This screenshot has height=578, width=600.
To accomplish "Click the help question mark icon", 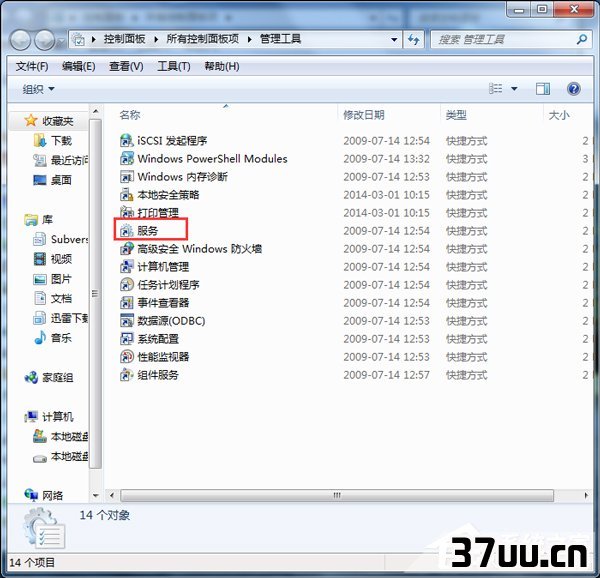I will 573,89.
